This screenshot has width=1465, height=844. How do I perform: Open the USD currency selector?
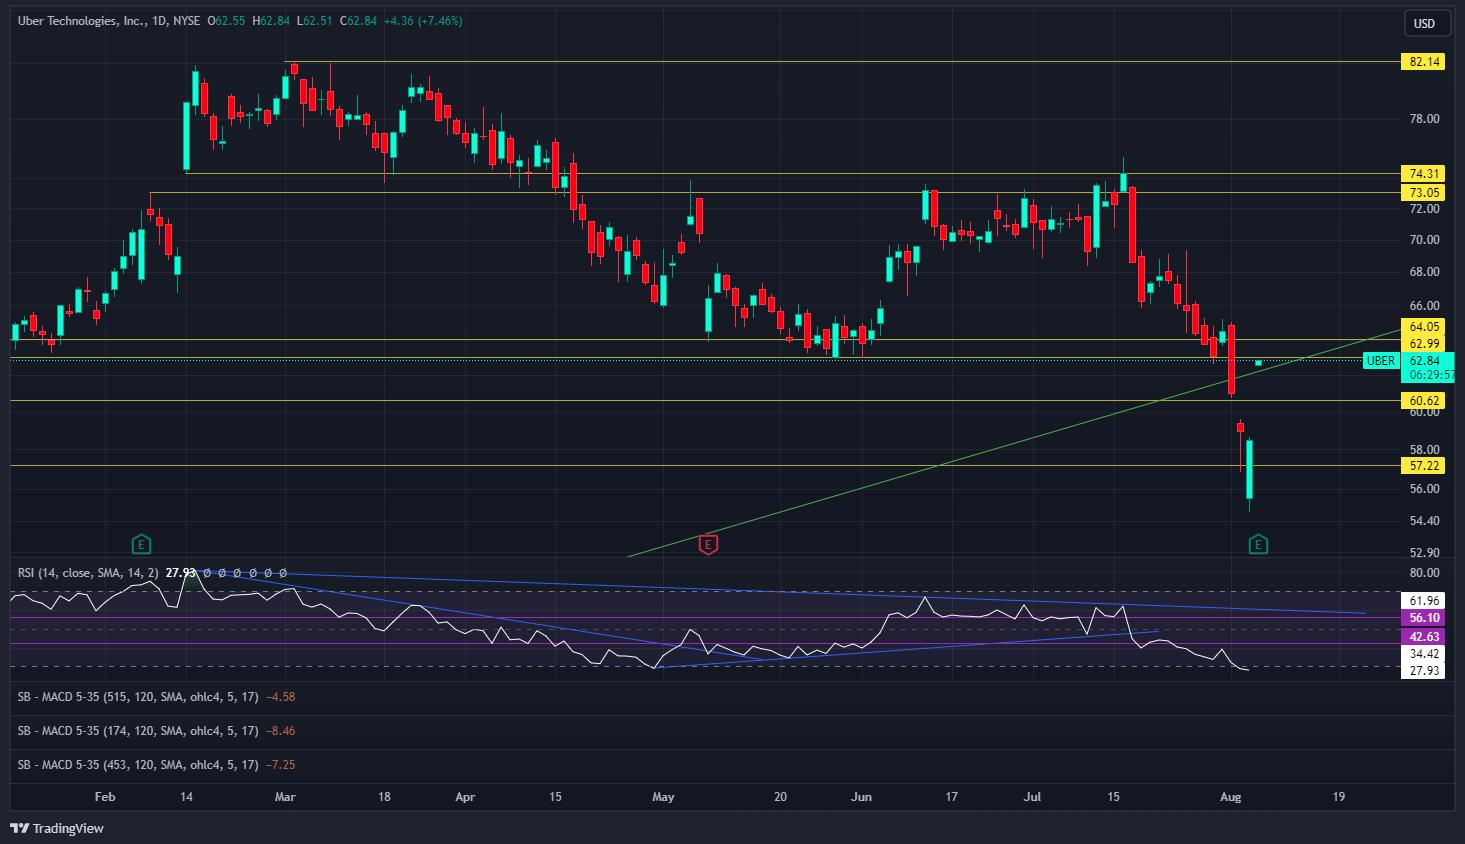(x=1426, y=23)
